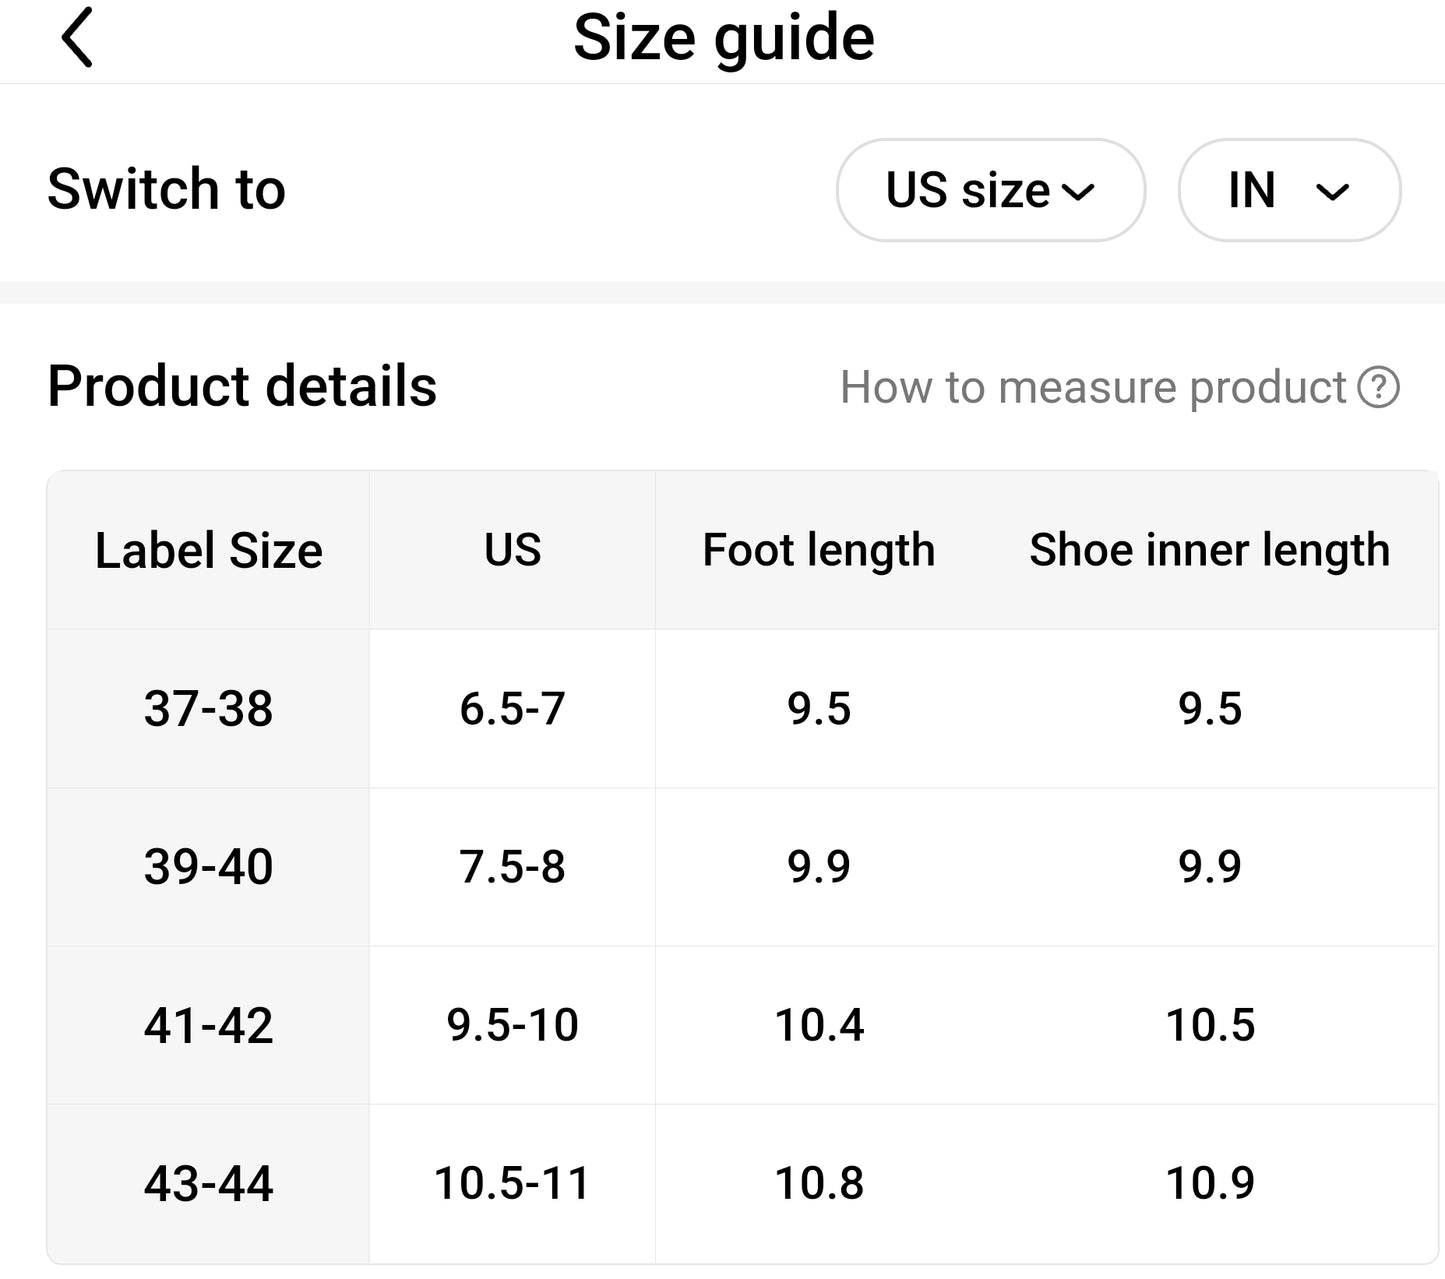Click the 10.9 shoe inner length cell
This screenshot has width=1445, height=1279.
pyautogui.click(x=1210, y=1184)
